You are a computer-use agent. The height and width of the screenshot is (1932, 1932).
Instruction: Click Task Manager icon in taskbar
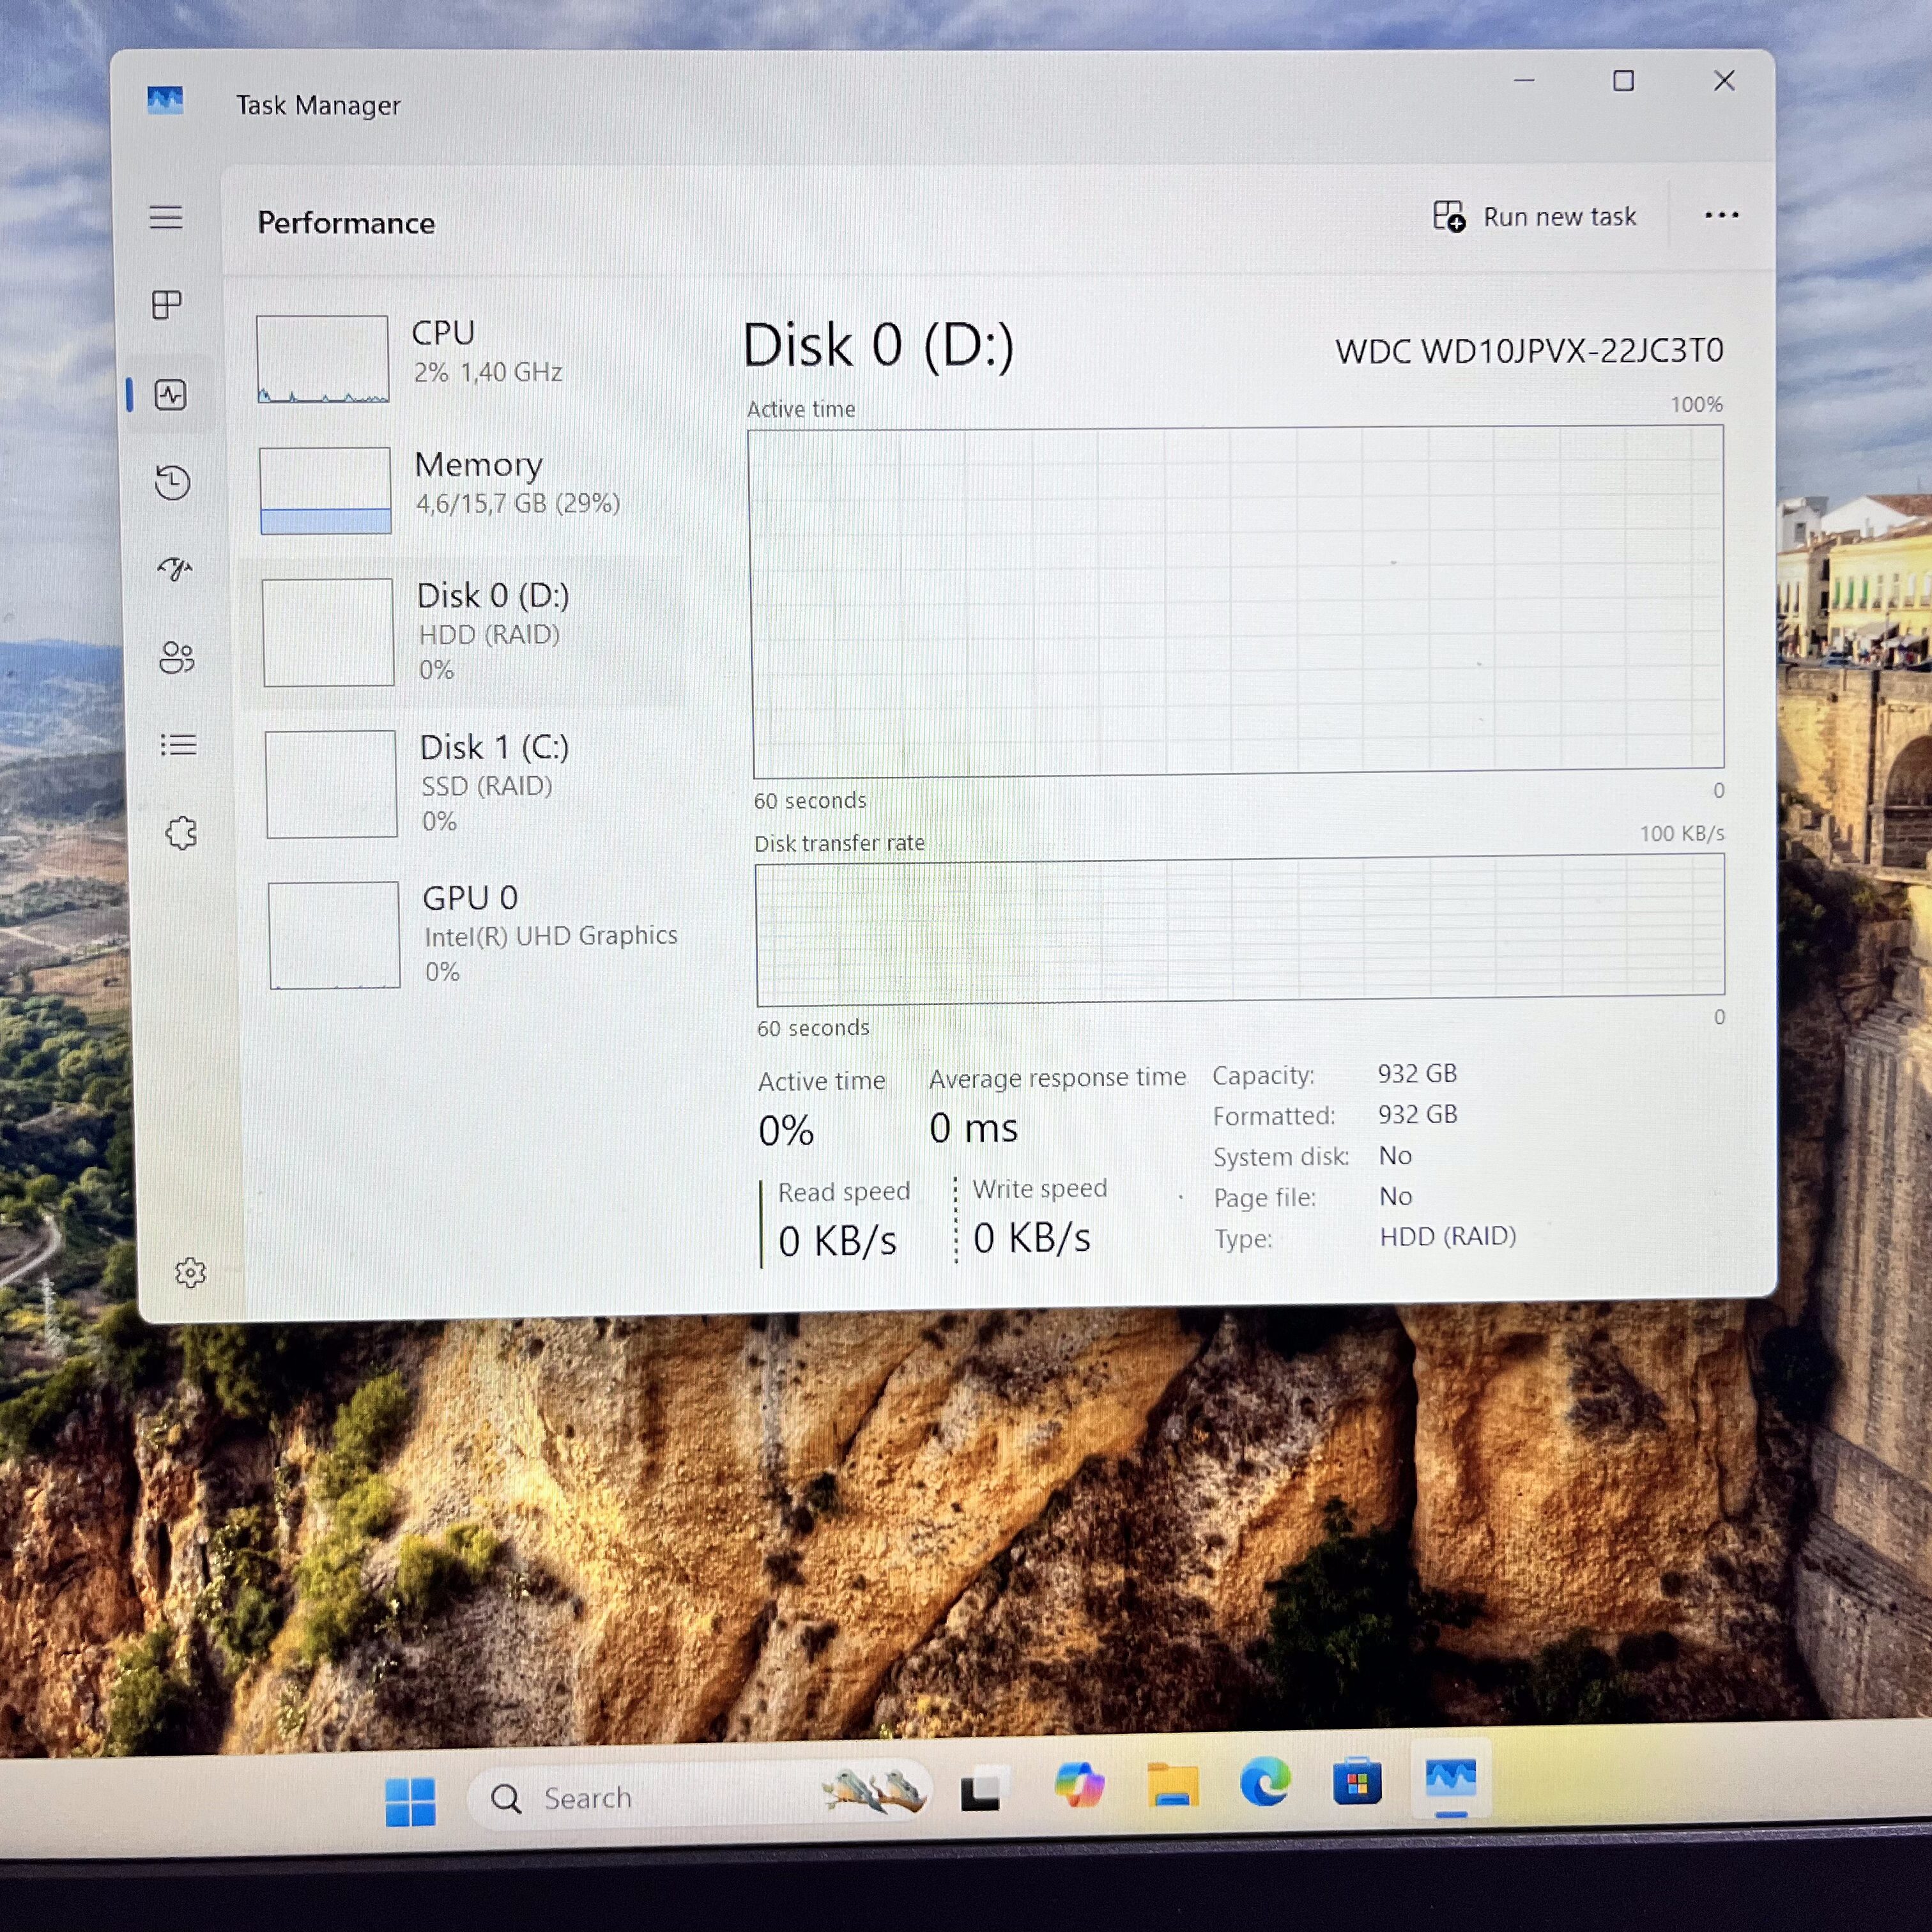(x=1450, y=1778)
